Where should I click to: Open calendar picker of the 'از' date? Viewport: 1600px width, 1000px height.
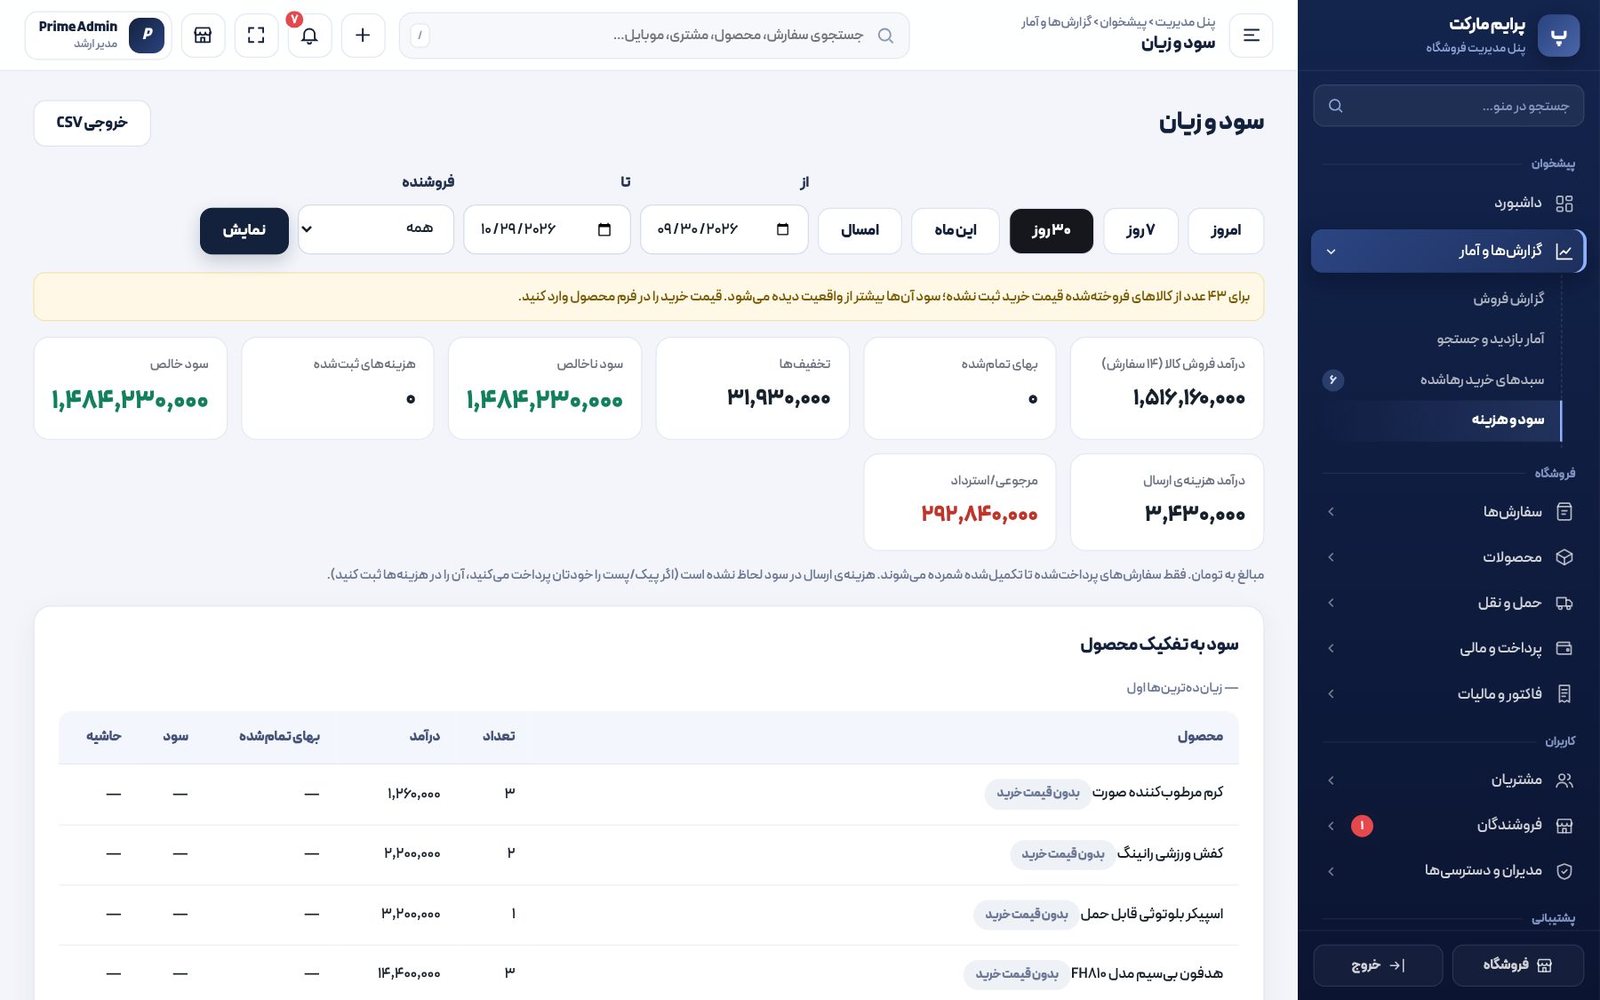tap(783, 230)
